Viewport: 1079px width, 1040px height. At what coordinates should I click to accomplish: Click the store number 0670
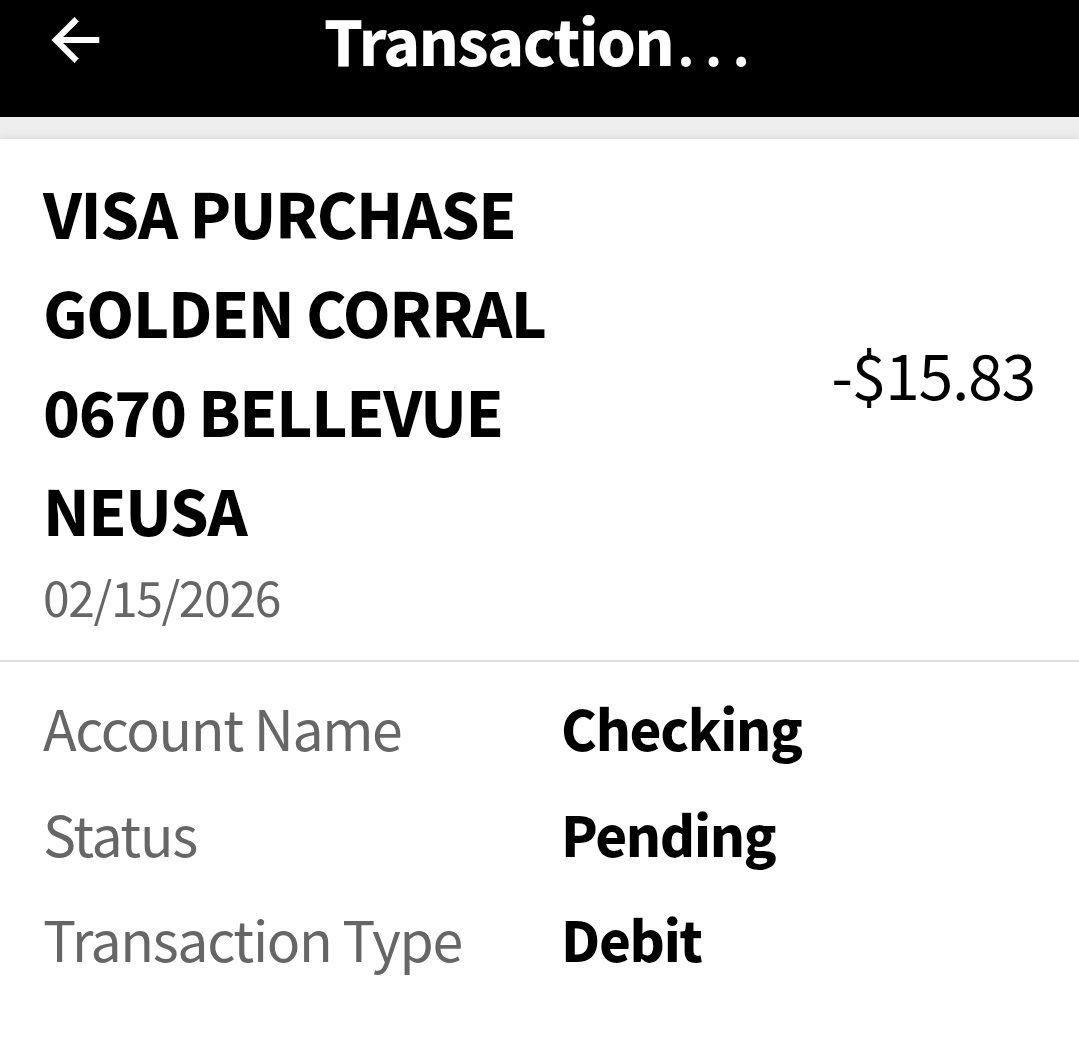[114, 414]
